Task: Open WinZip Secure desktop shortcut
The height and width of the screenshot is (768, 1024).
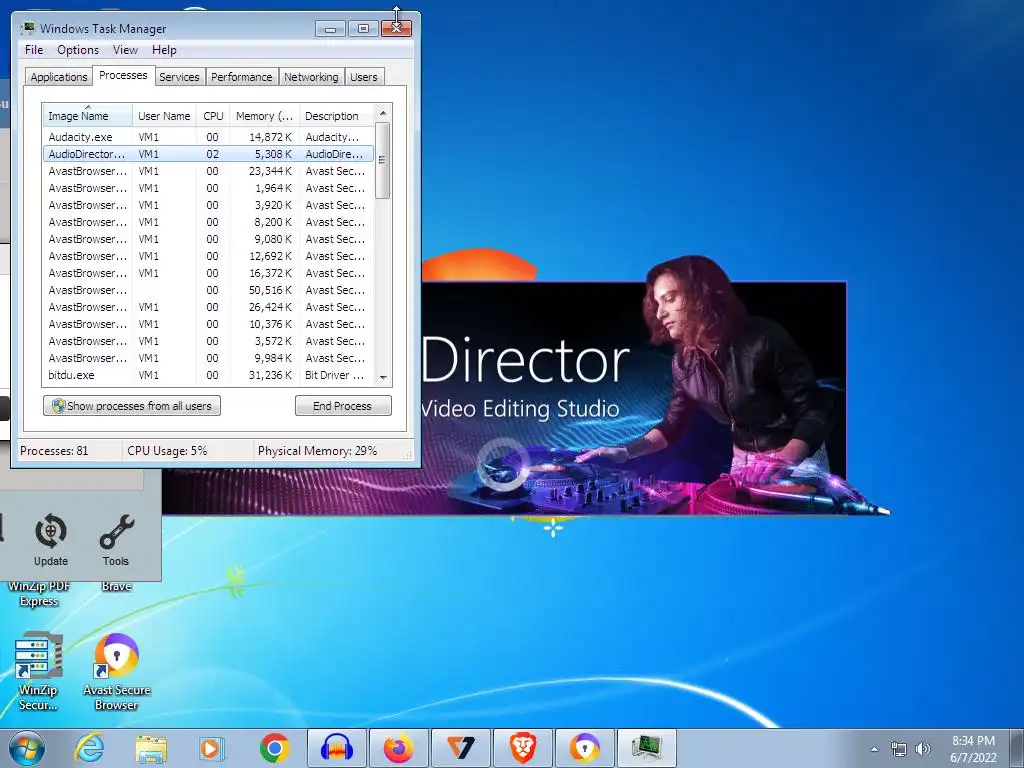Action: [x=39, y=671]
